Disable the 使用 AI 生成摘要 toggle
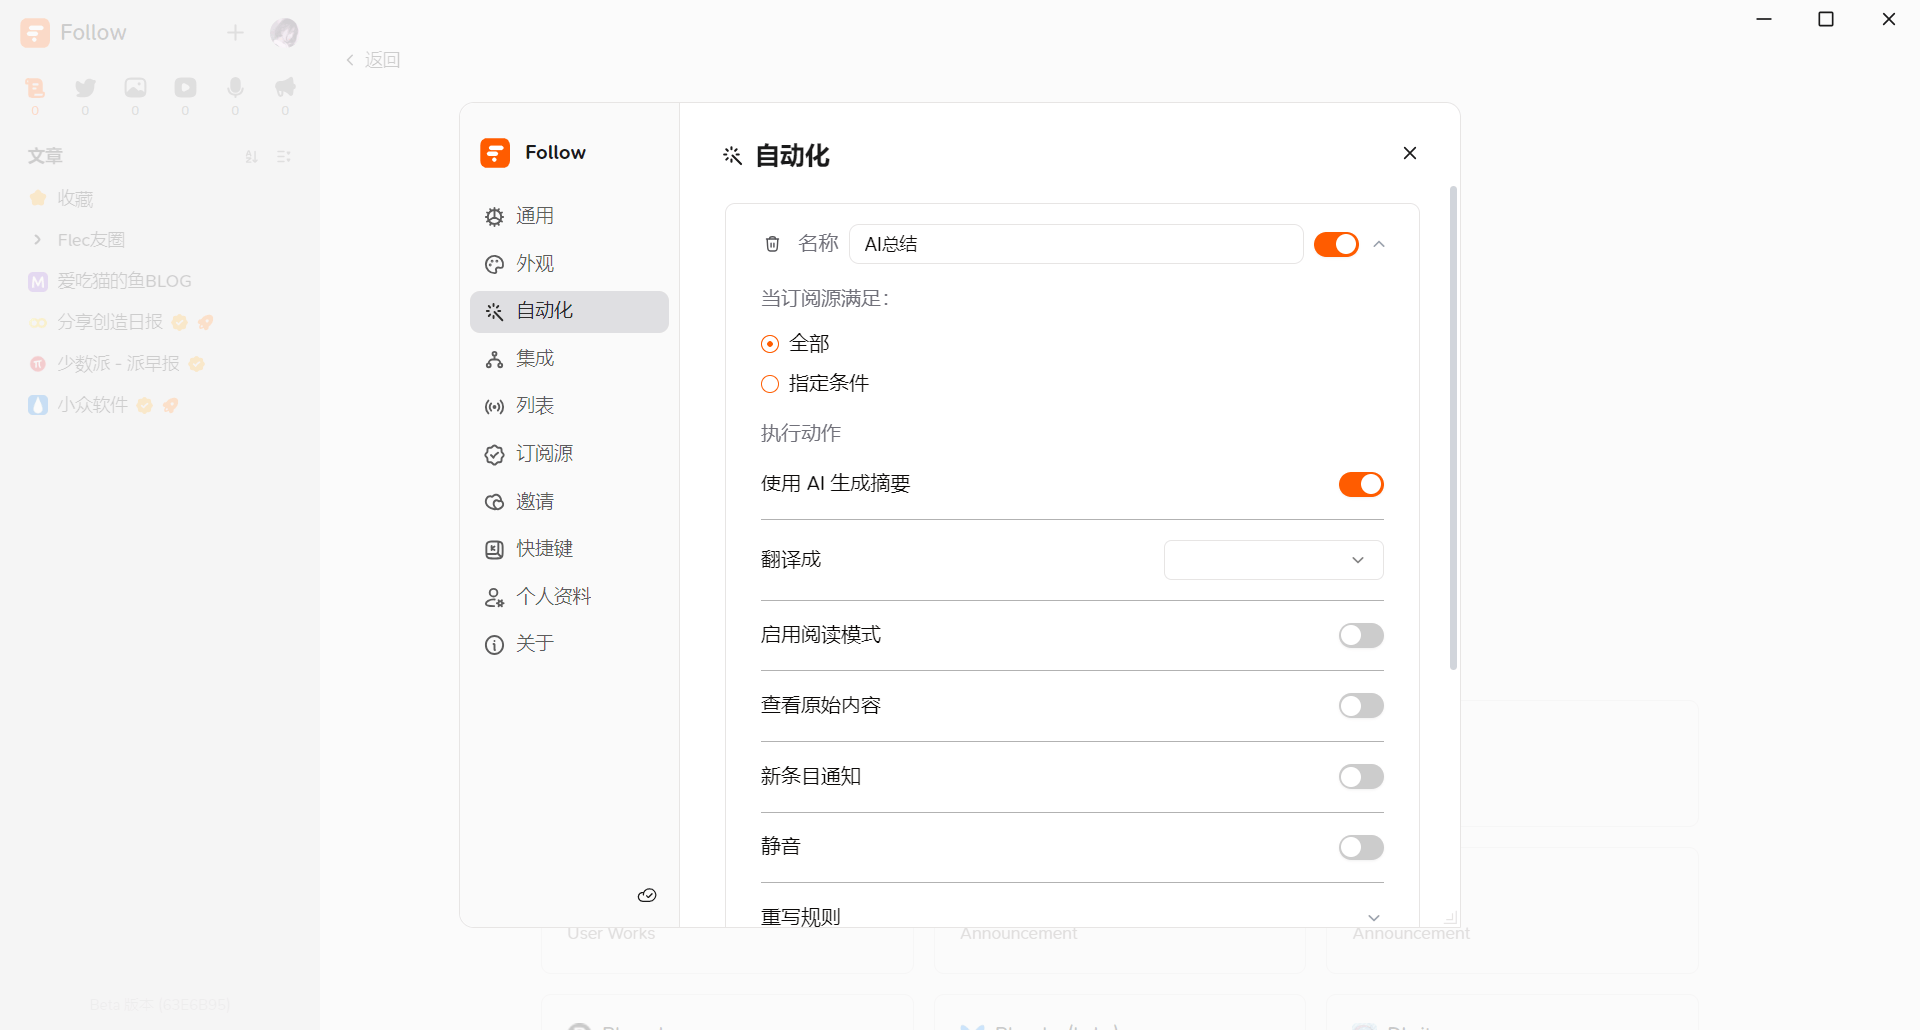The width and height of the screenshot is (1920, 1030). [1360, 484]
